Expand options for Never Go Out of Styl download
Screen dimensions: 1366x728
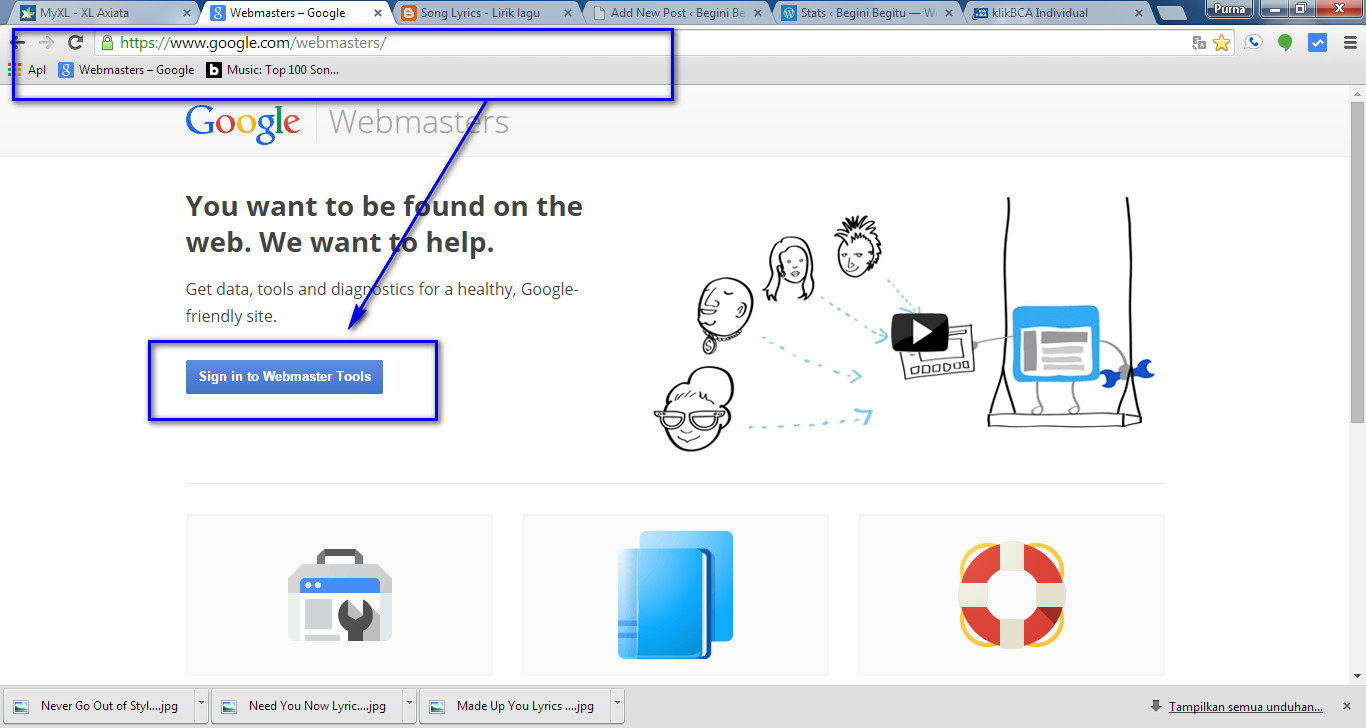click(x=201, y=705)
